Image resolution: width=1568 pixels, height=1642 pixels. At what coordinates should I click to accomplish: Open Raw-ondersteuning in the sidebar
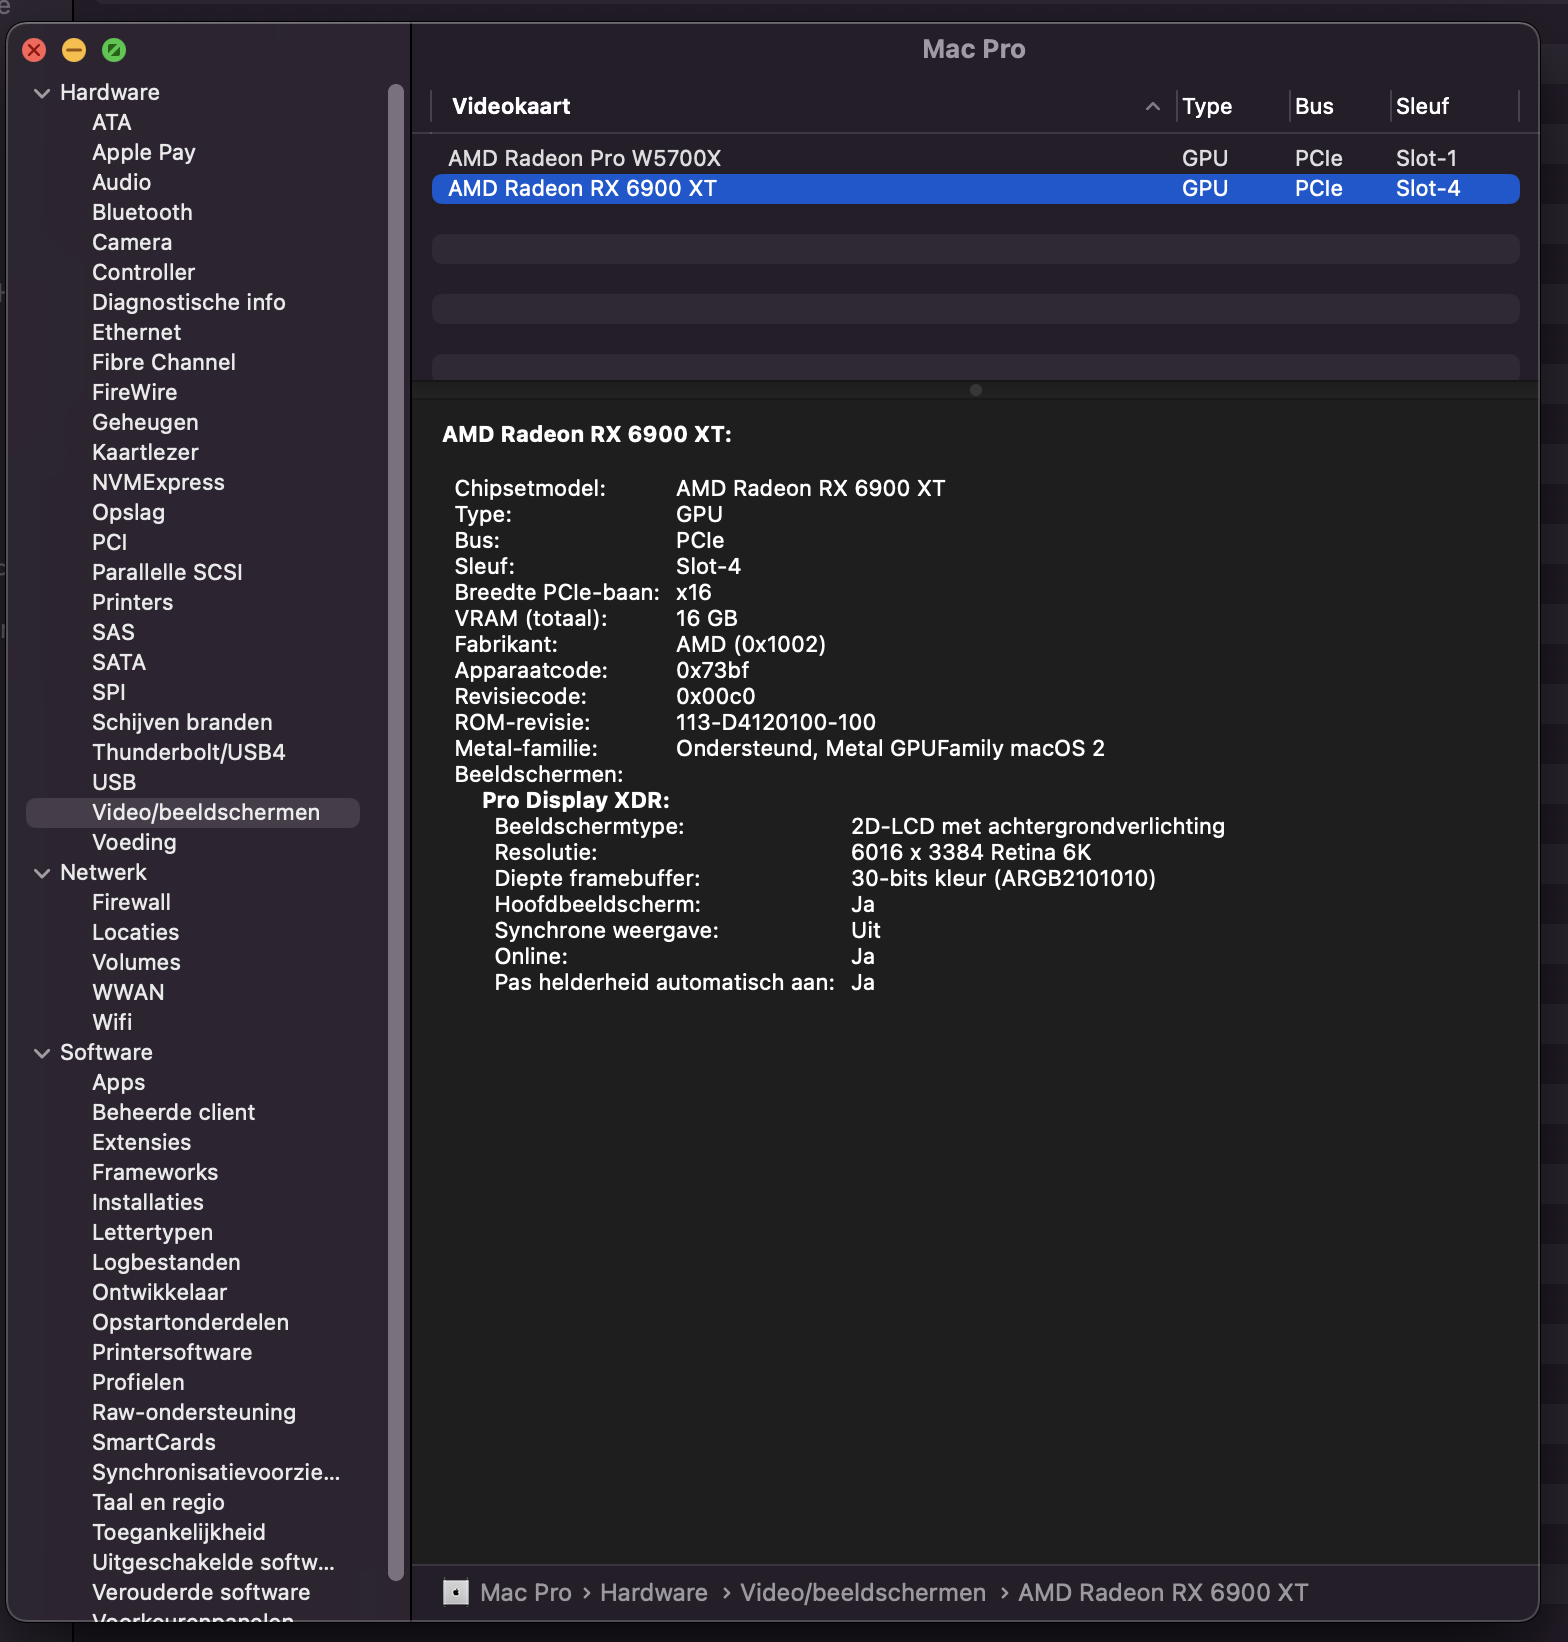pos(194,1412)
